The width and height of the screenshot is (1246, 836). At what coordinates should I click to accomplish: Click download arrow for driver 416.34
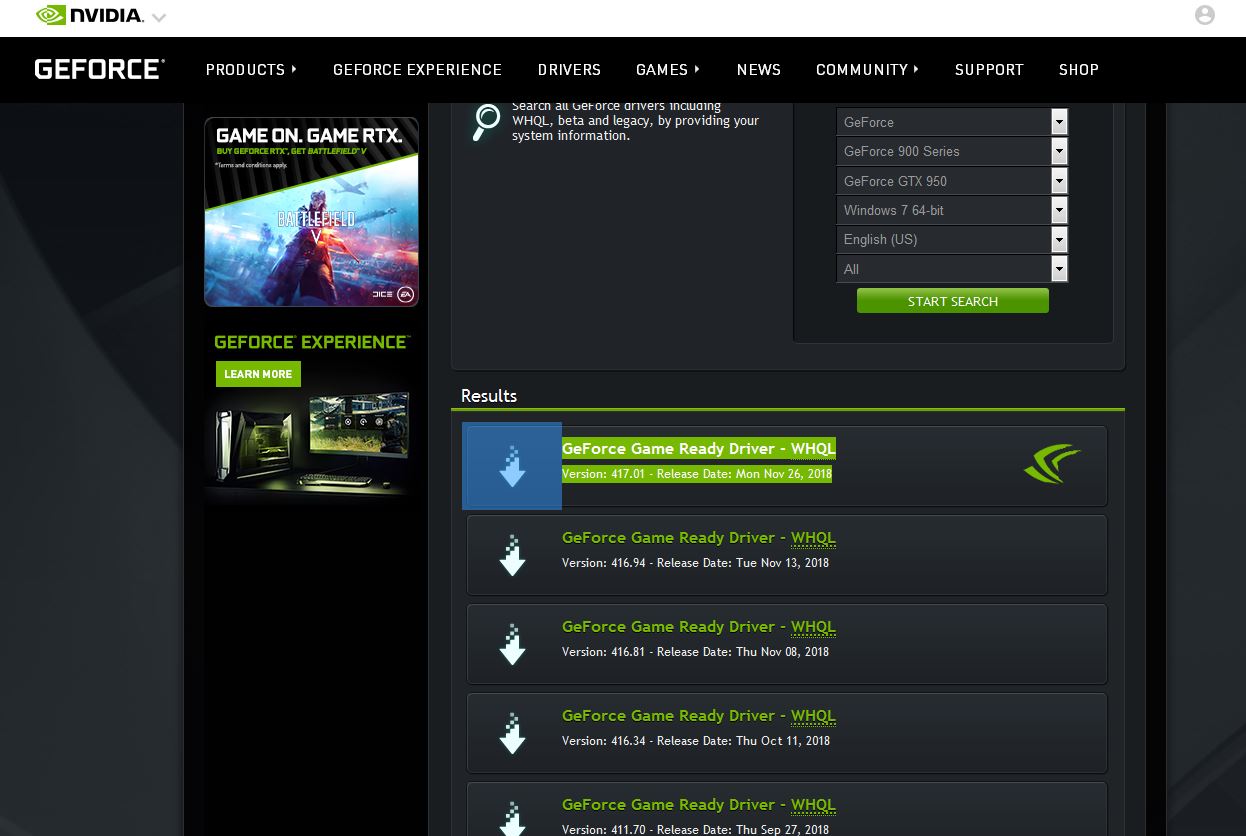click(512, 733)
